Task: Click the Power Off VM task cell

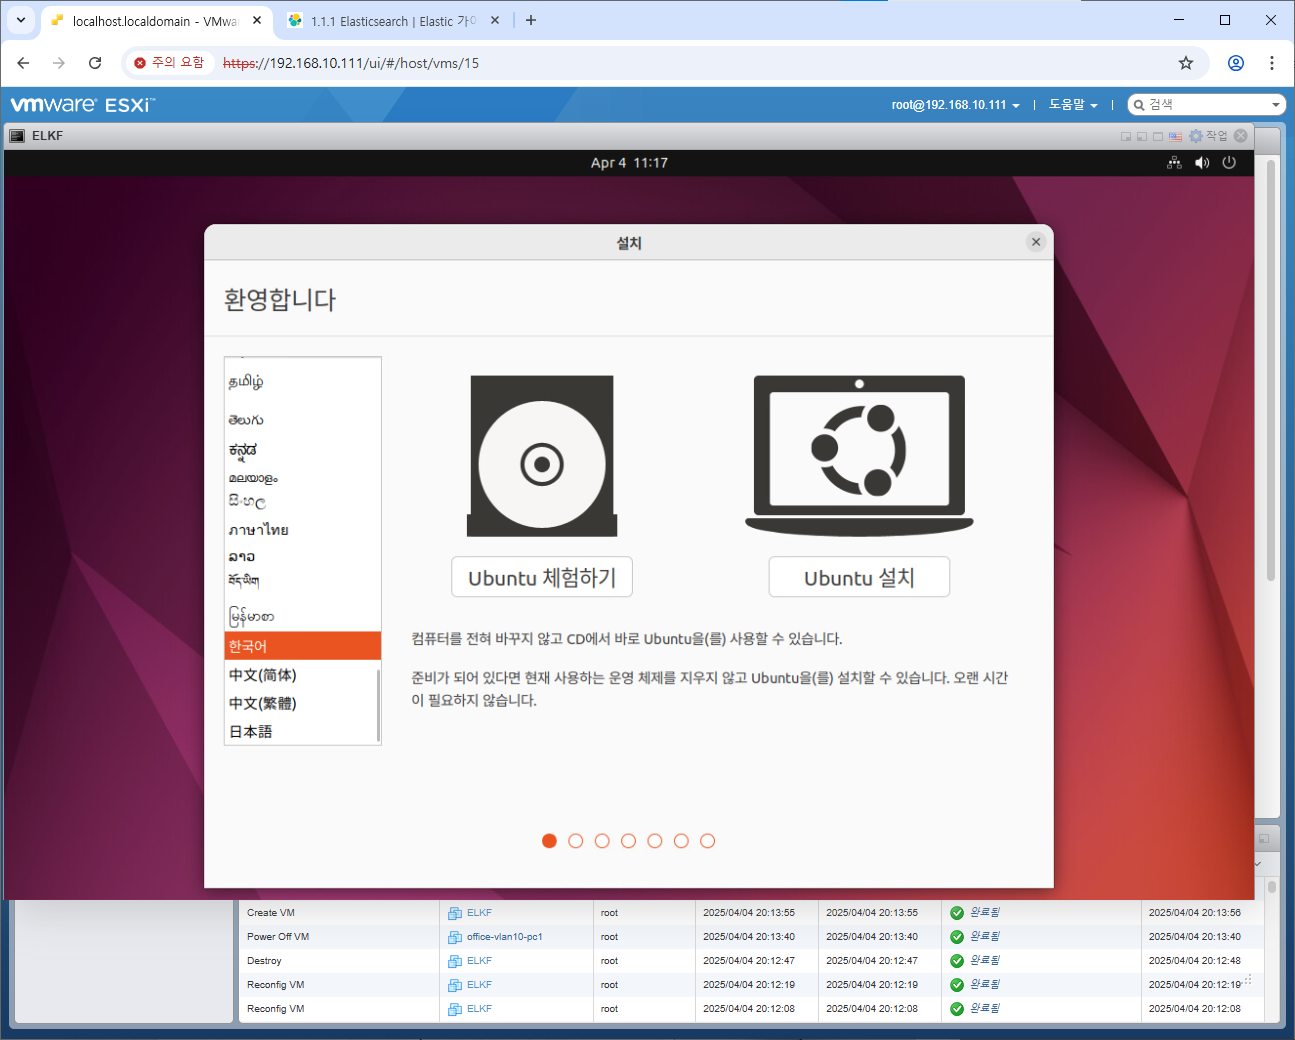Action: (x=338, y=937)
